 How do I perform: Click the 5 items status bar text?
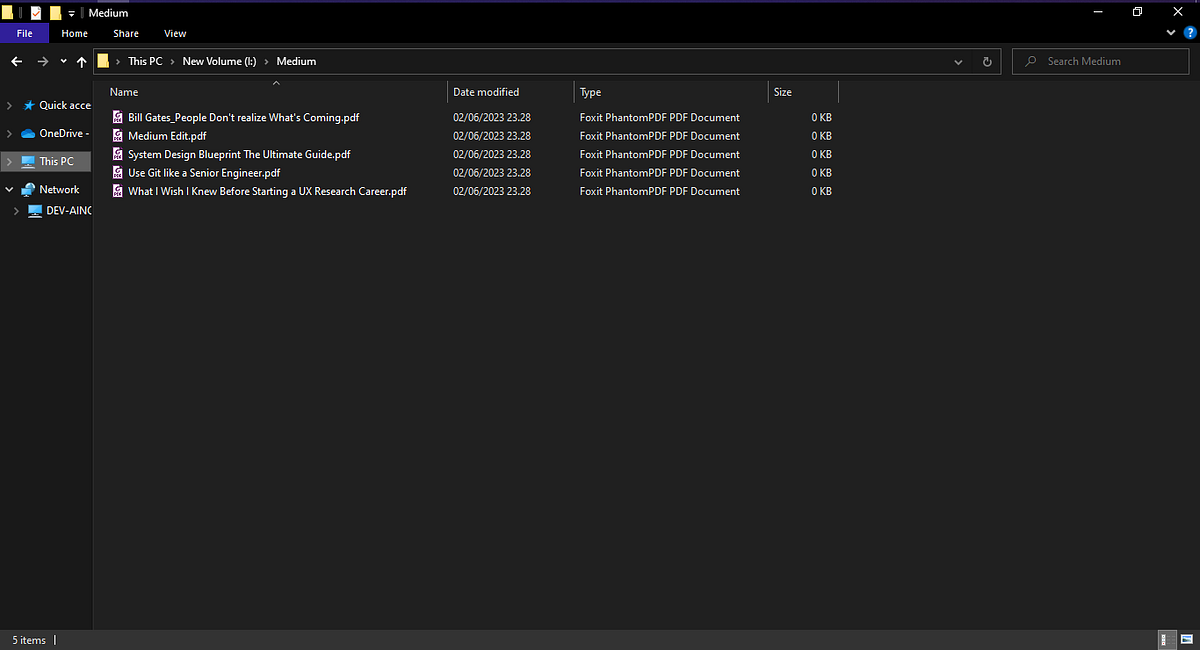(x=29, y=640)
